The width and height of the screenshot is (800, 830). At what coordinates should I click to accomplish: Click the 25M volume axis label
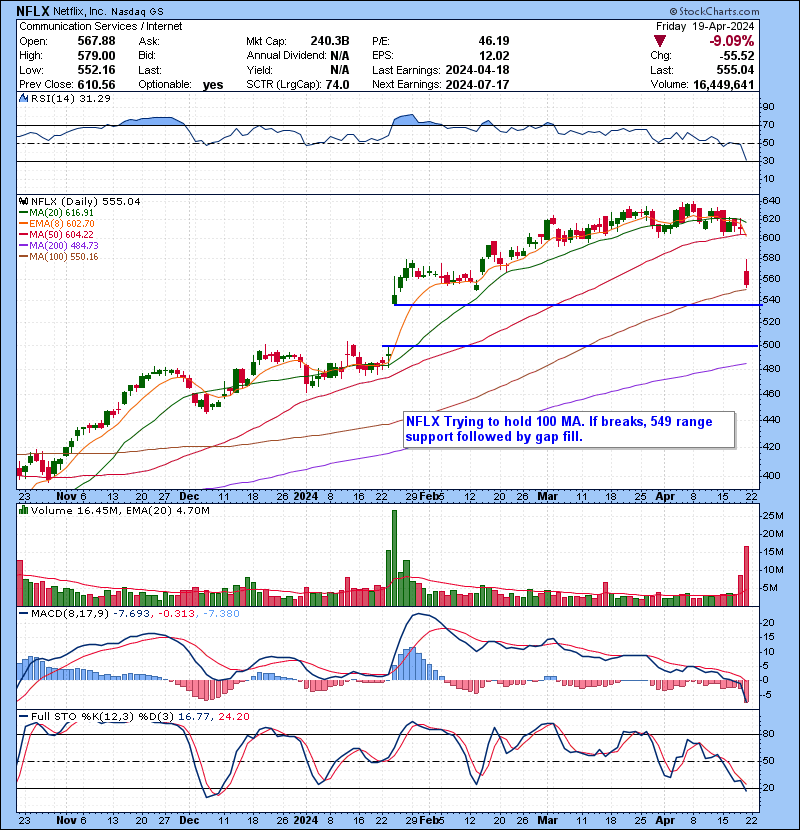pos(773,516)
